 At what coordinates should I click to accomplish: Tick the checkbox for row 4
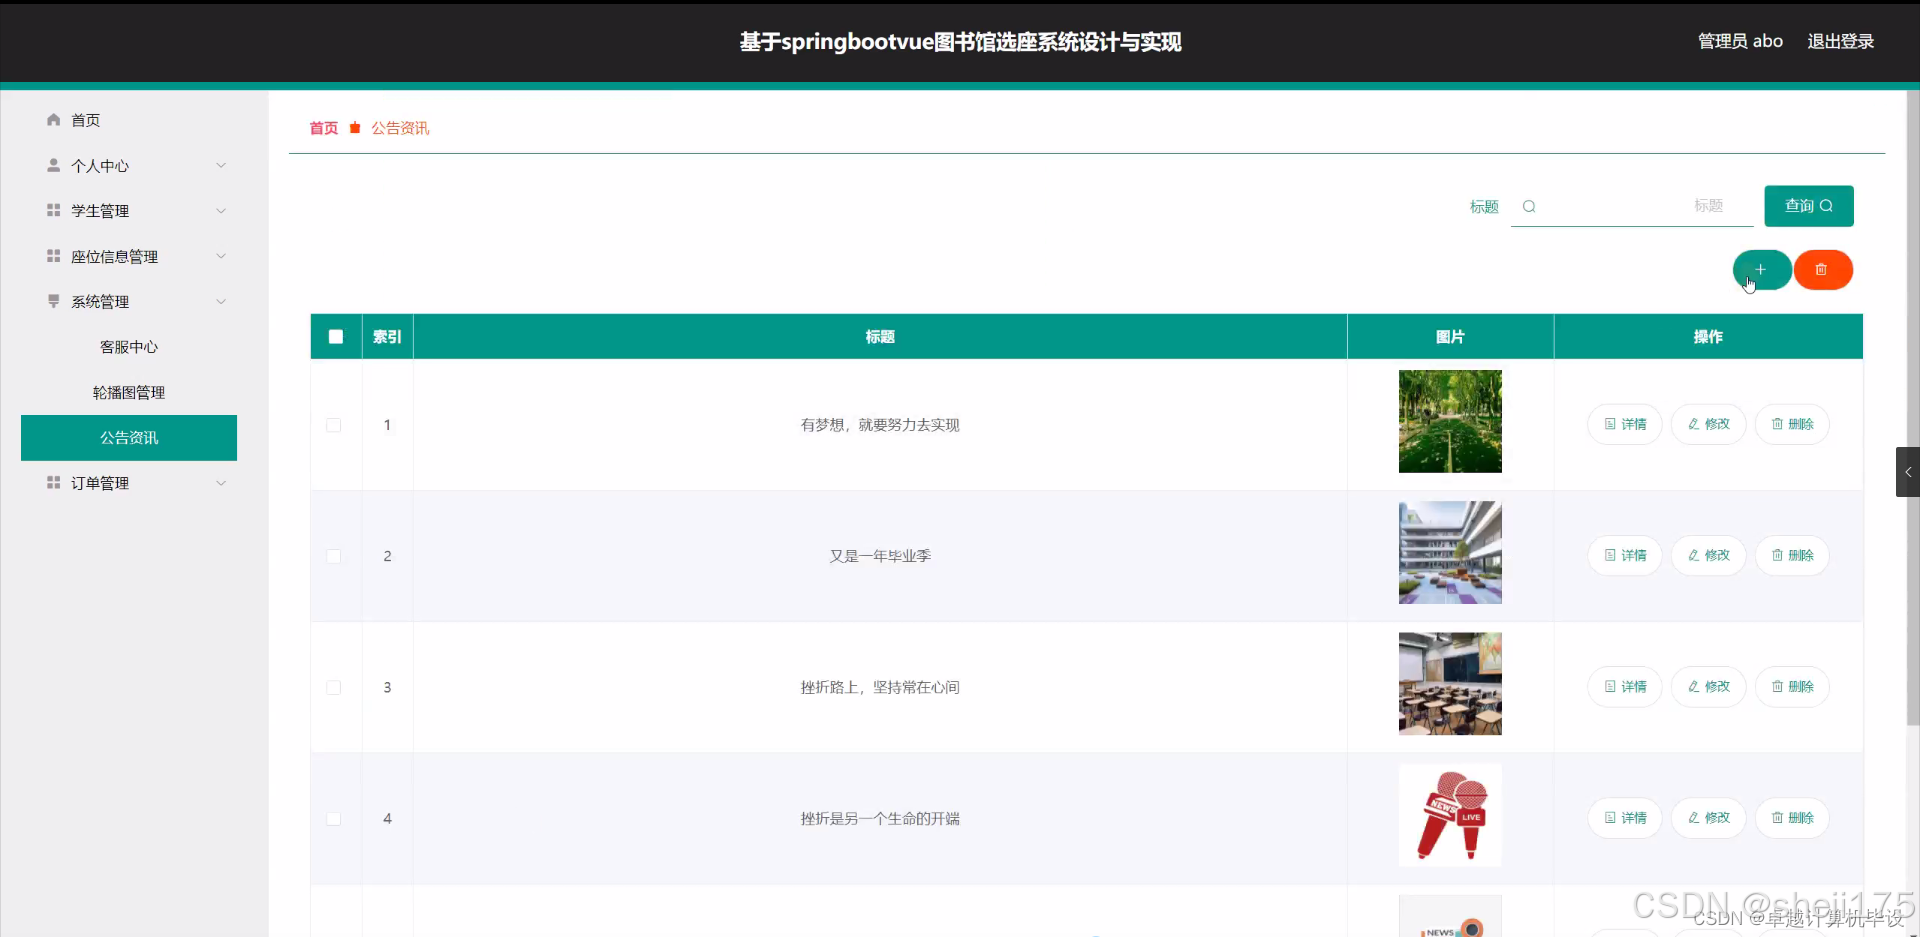[x=333, y=818]
